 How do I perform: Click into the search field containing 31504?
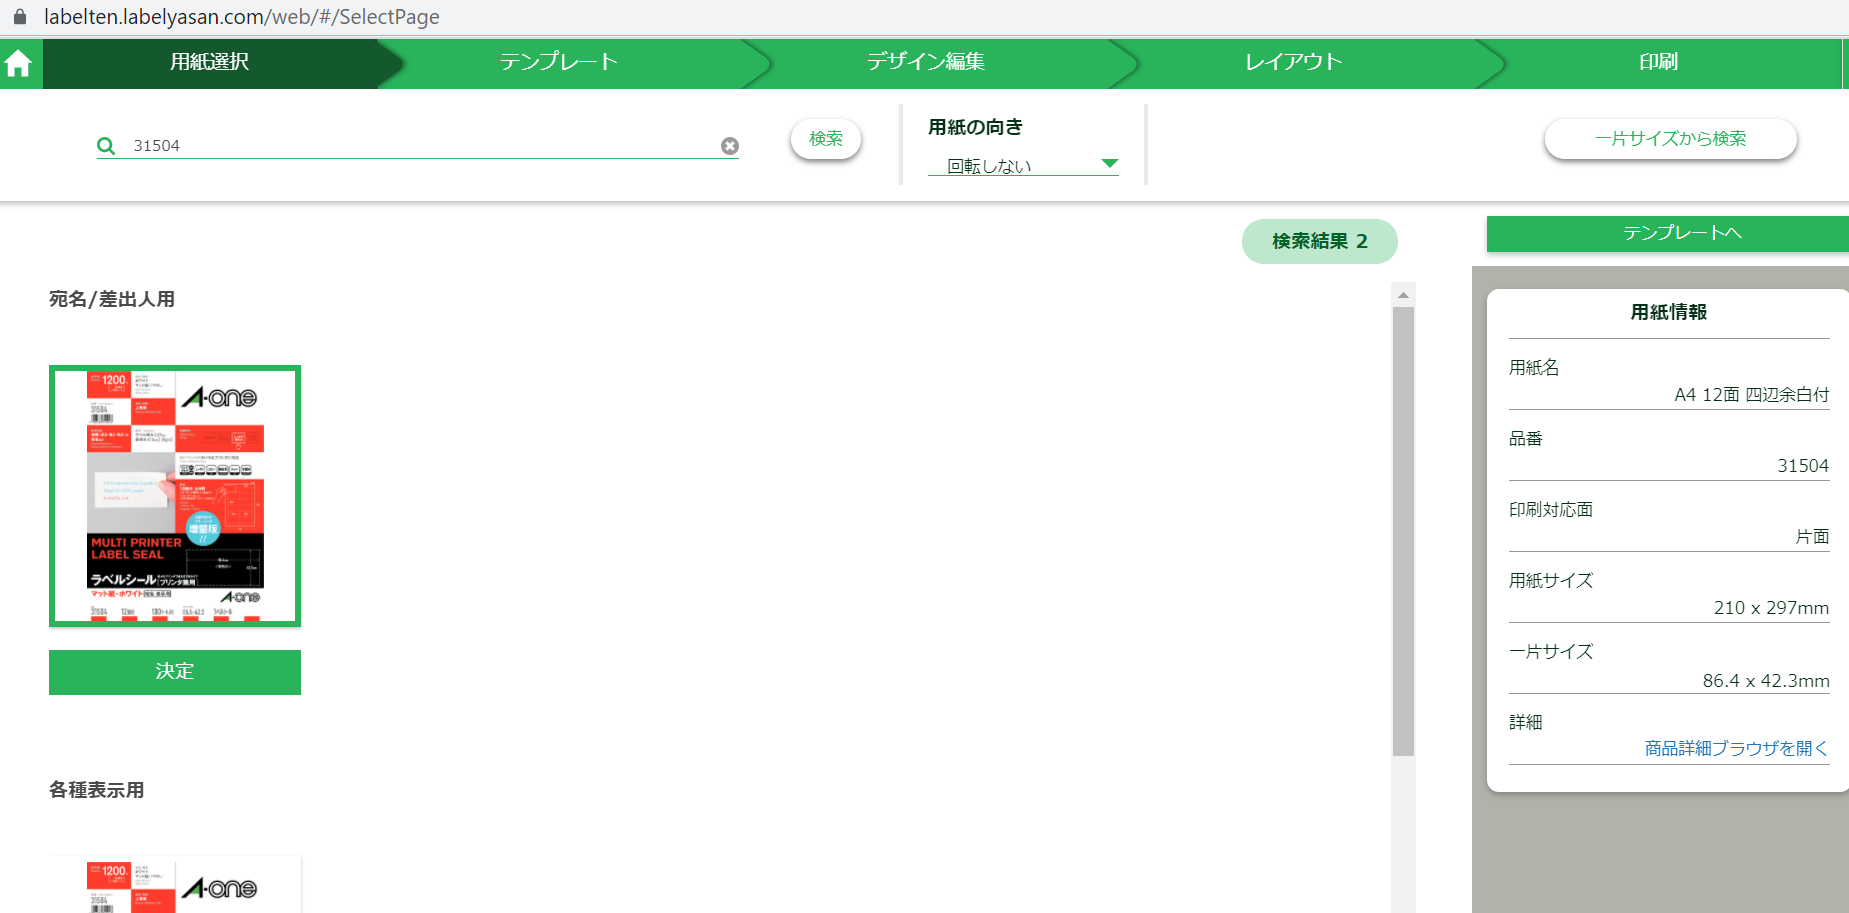[420, 146]
